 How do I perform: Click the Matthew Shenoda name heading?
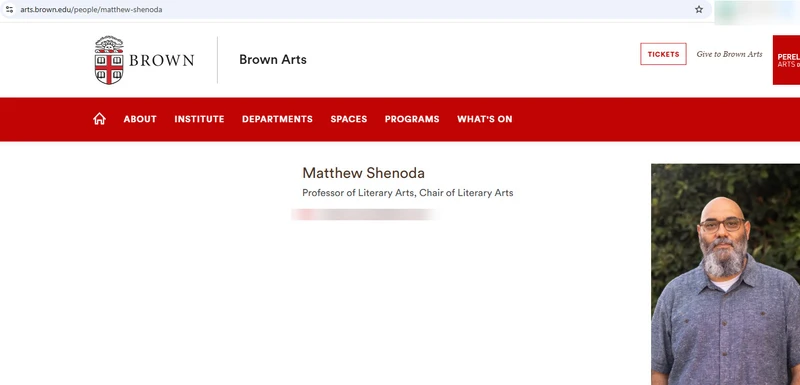pos(363,173)
